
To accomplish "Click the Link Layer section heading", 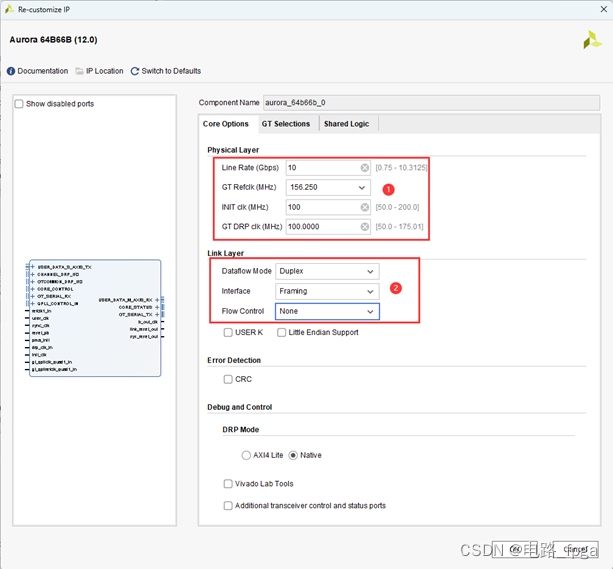I will click(226, 253).
